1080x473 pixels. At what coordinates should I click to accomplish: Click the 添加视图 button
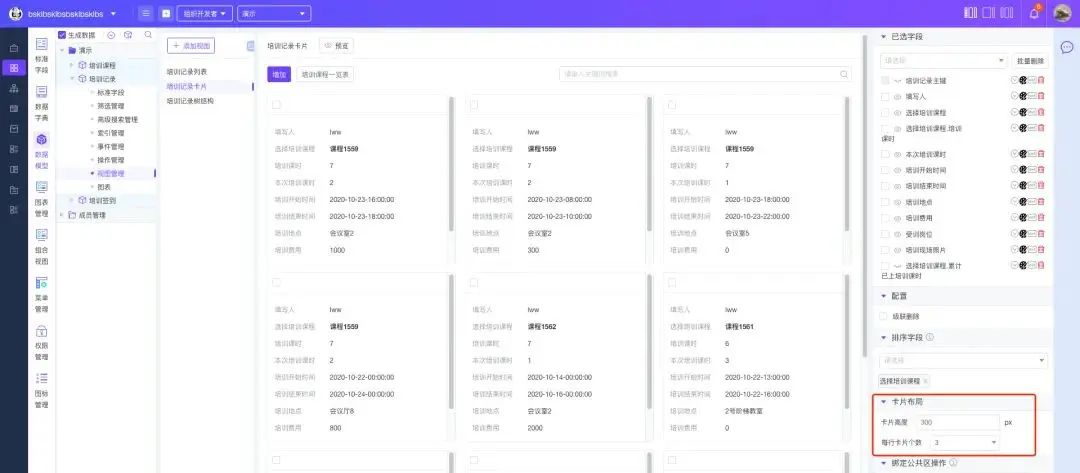click(191, 45)
